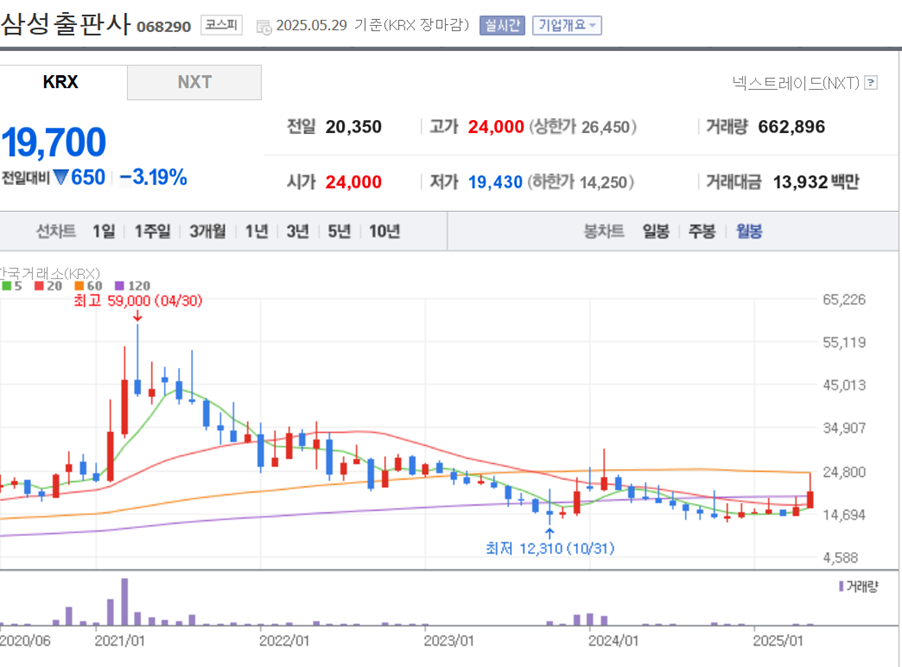
Task: Click the 최저 12,310 (10/31) marker
Action: tap(550, 548)
